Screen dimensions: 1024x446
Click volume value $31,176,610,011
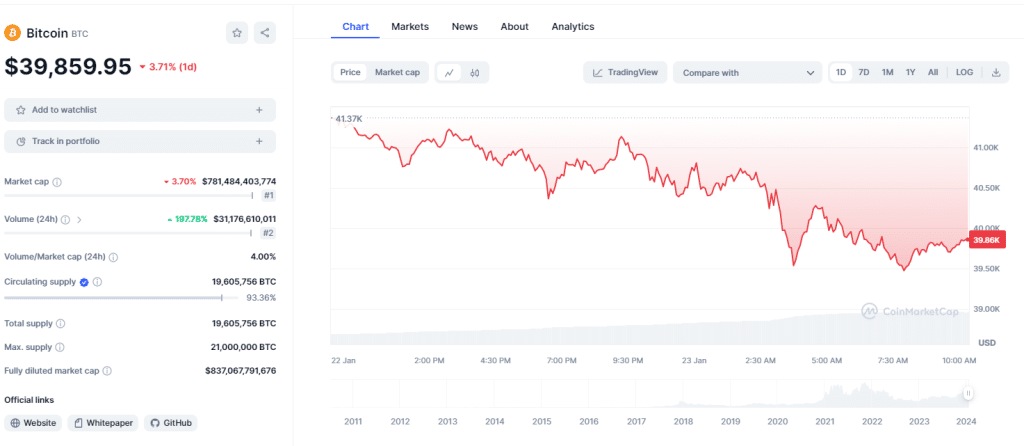[x=244, y=219]
